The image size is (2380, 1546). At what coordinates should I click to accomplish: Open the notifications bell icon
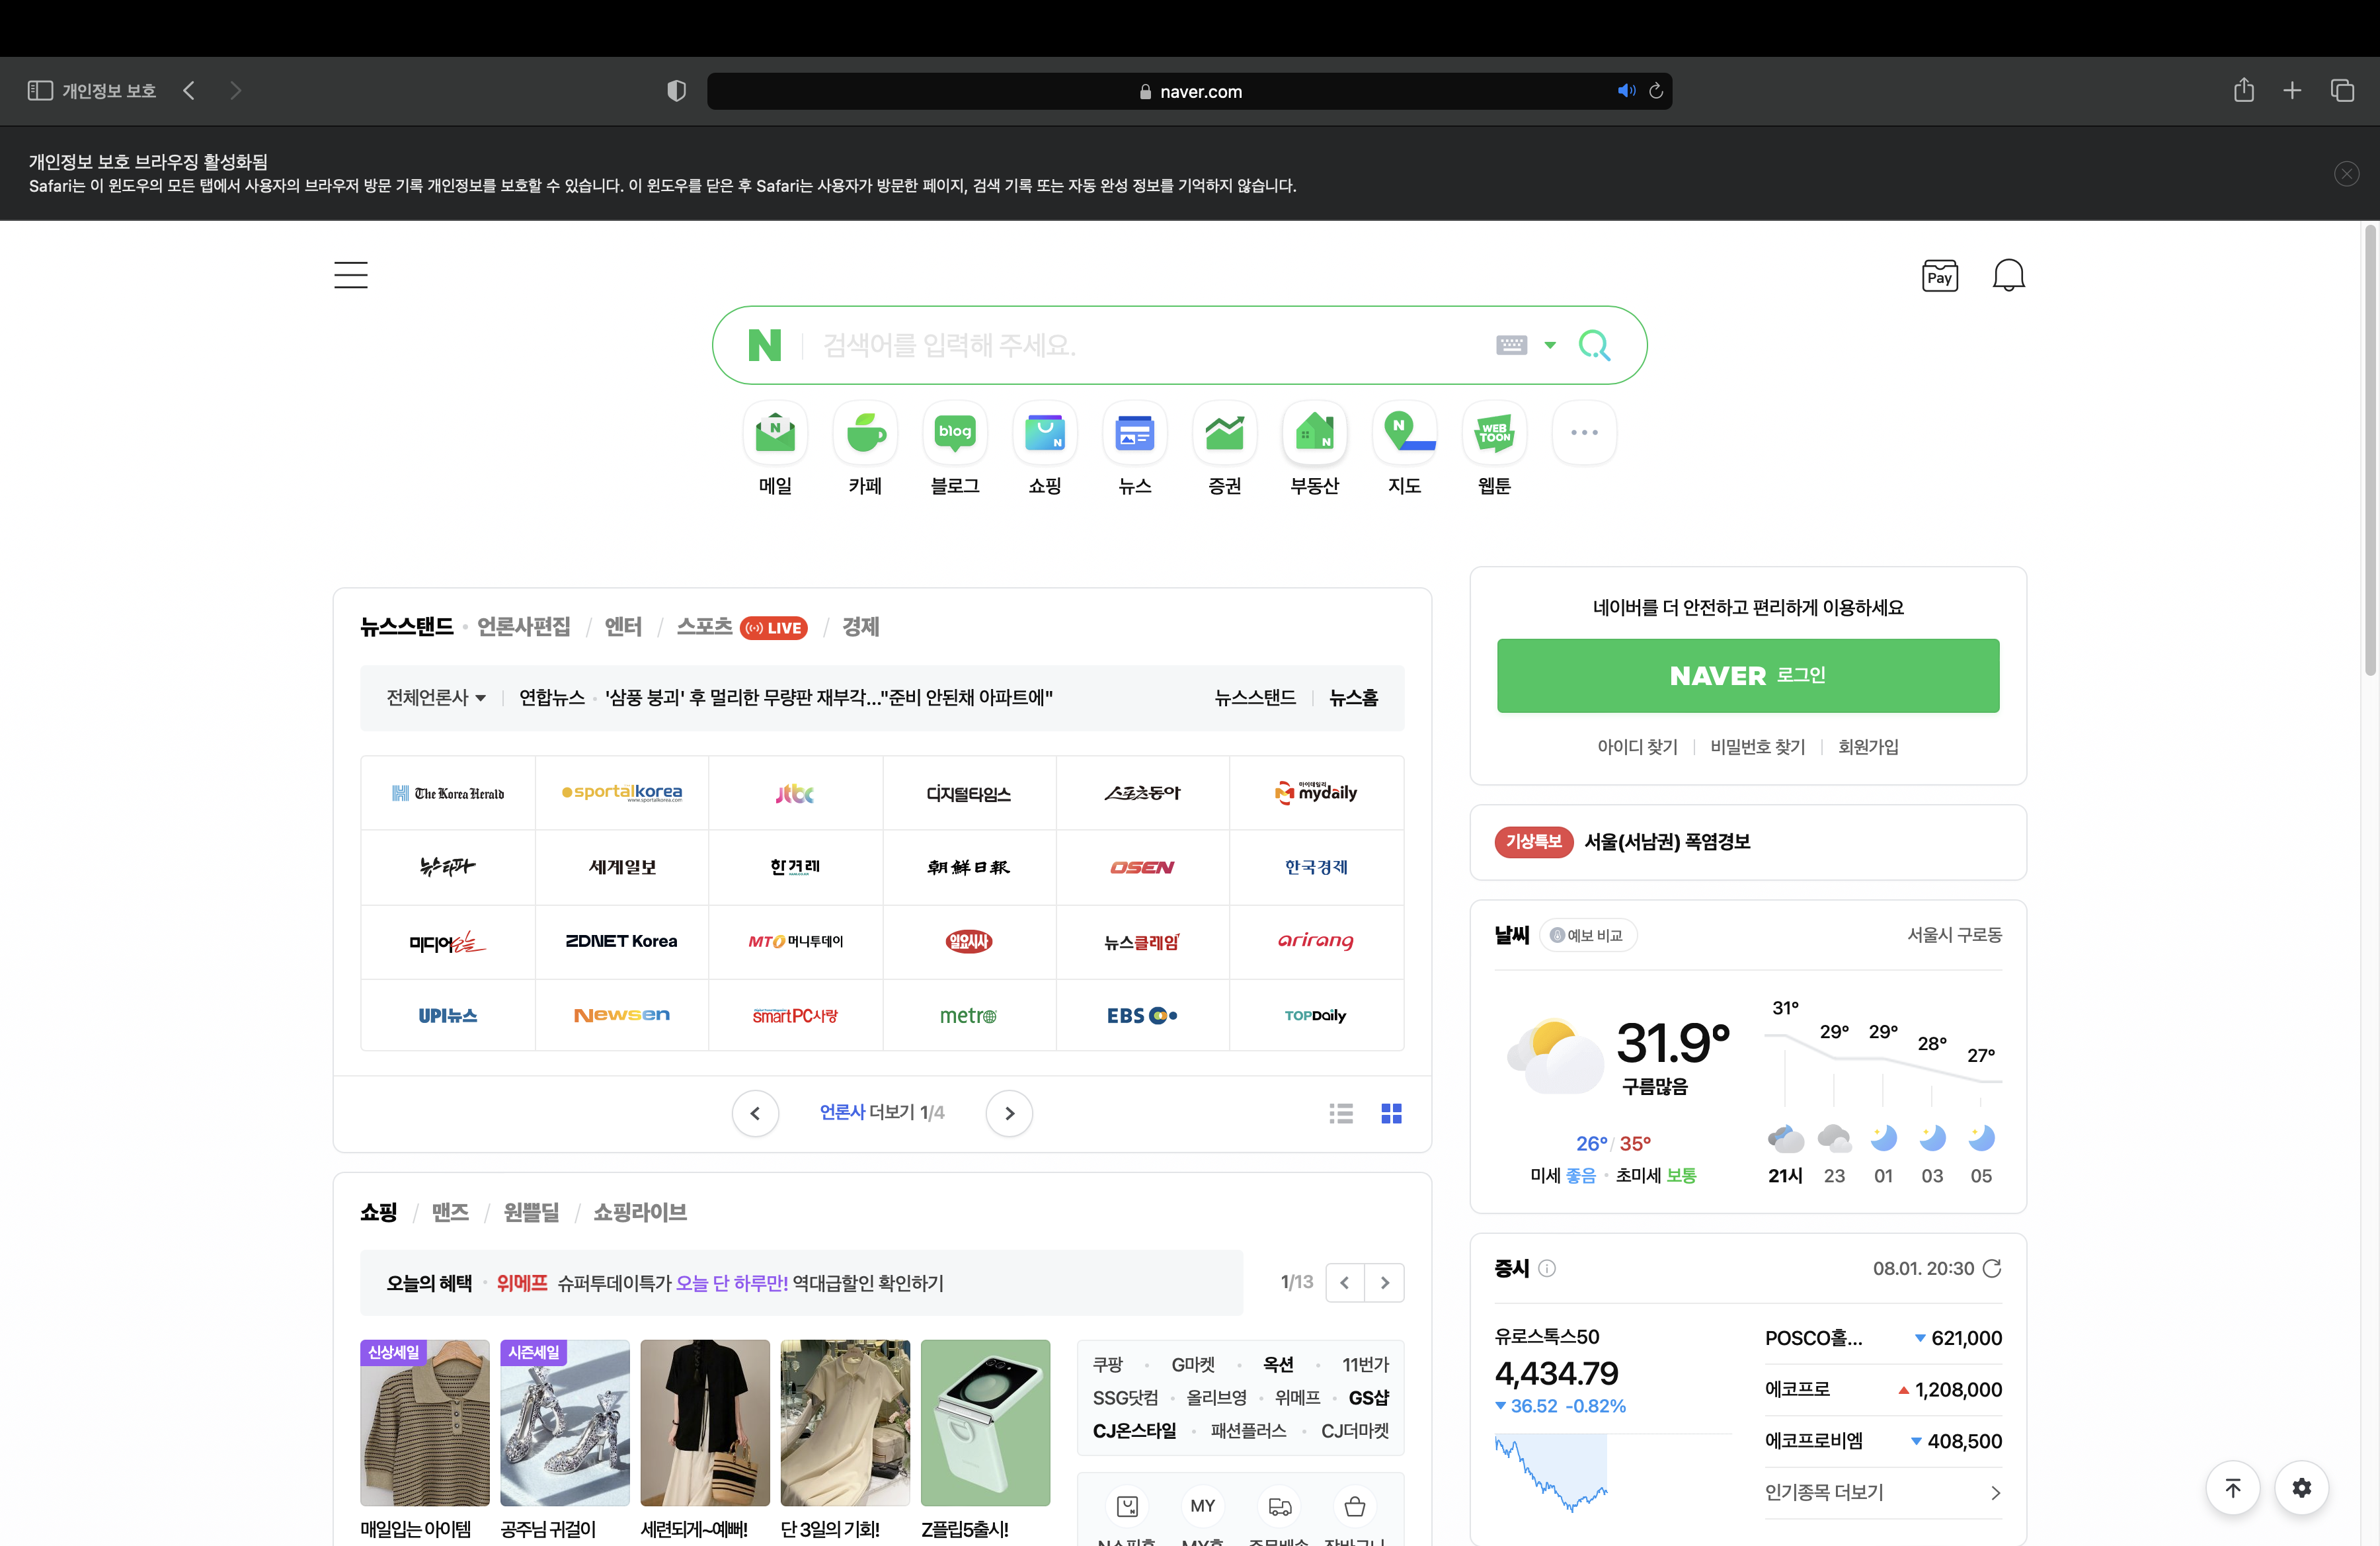click(2008, 275)
